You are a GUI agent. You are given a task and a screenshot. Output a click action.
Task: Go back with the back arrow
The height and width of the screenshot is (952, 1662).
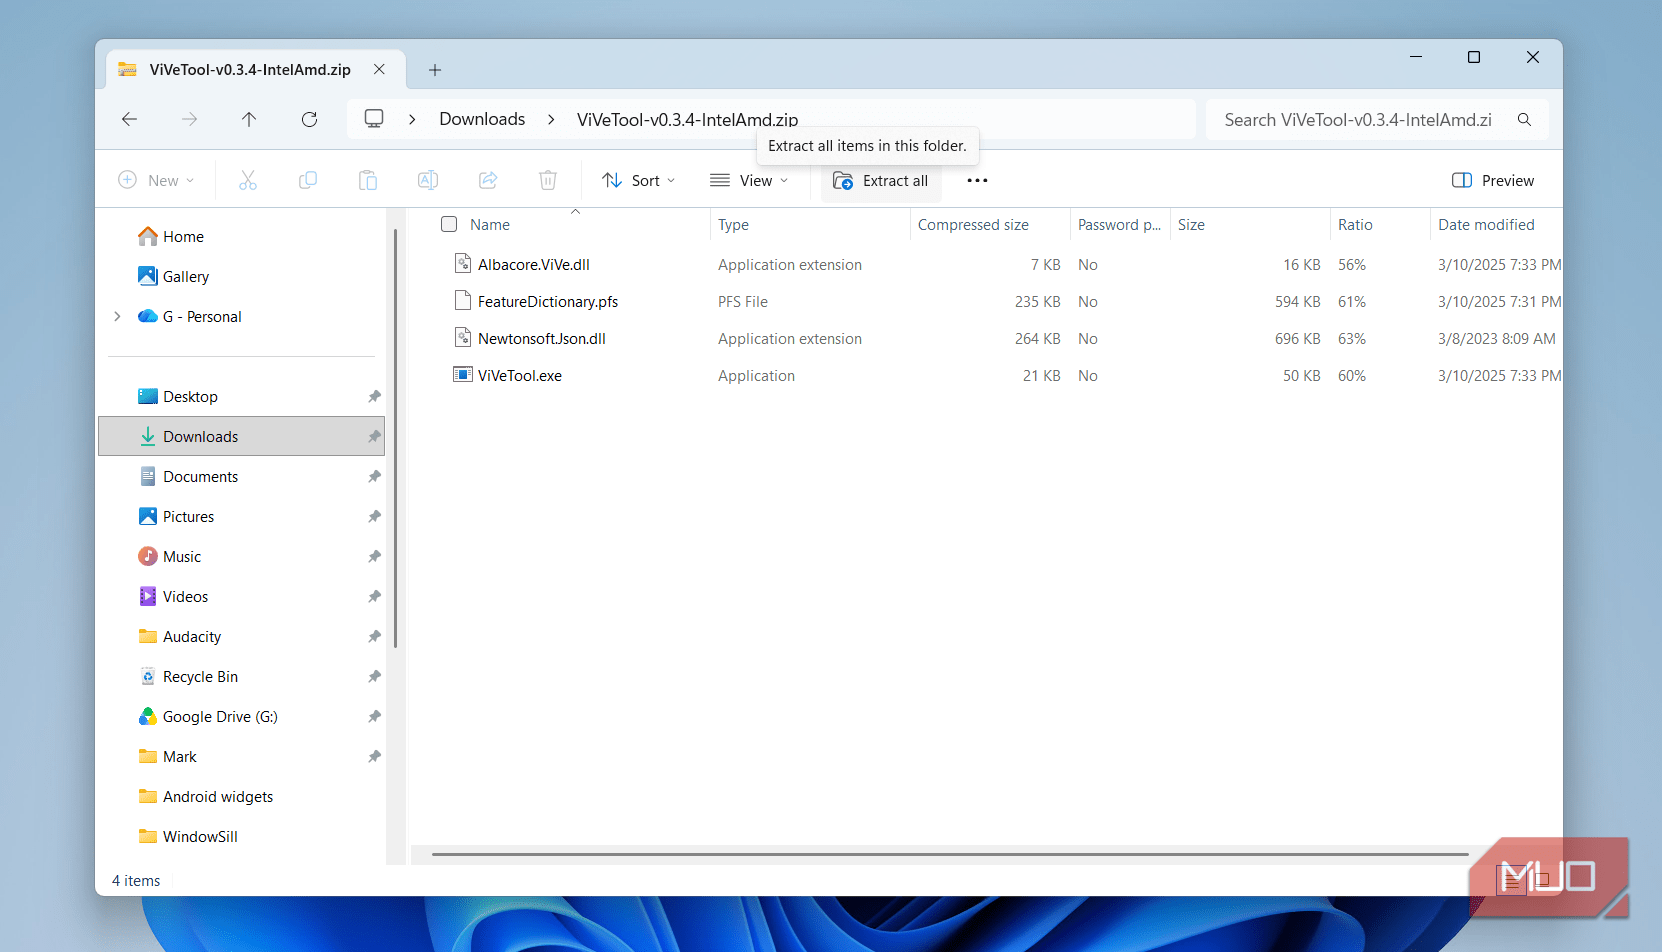click(x=129, y=119)
